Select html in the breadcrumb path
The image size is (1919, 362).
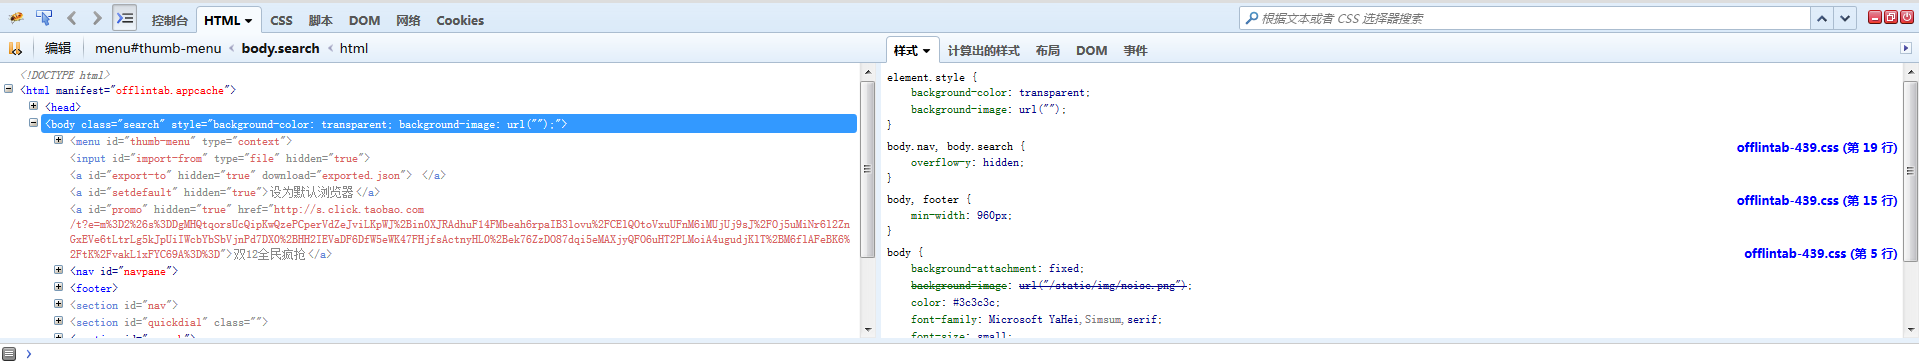pyautogui.click(x=353, y=48)
